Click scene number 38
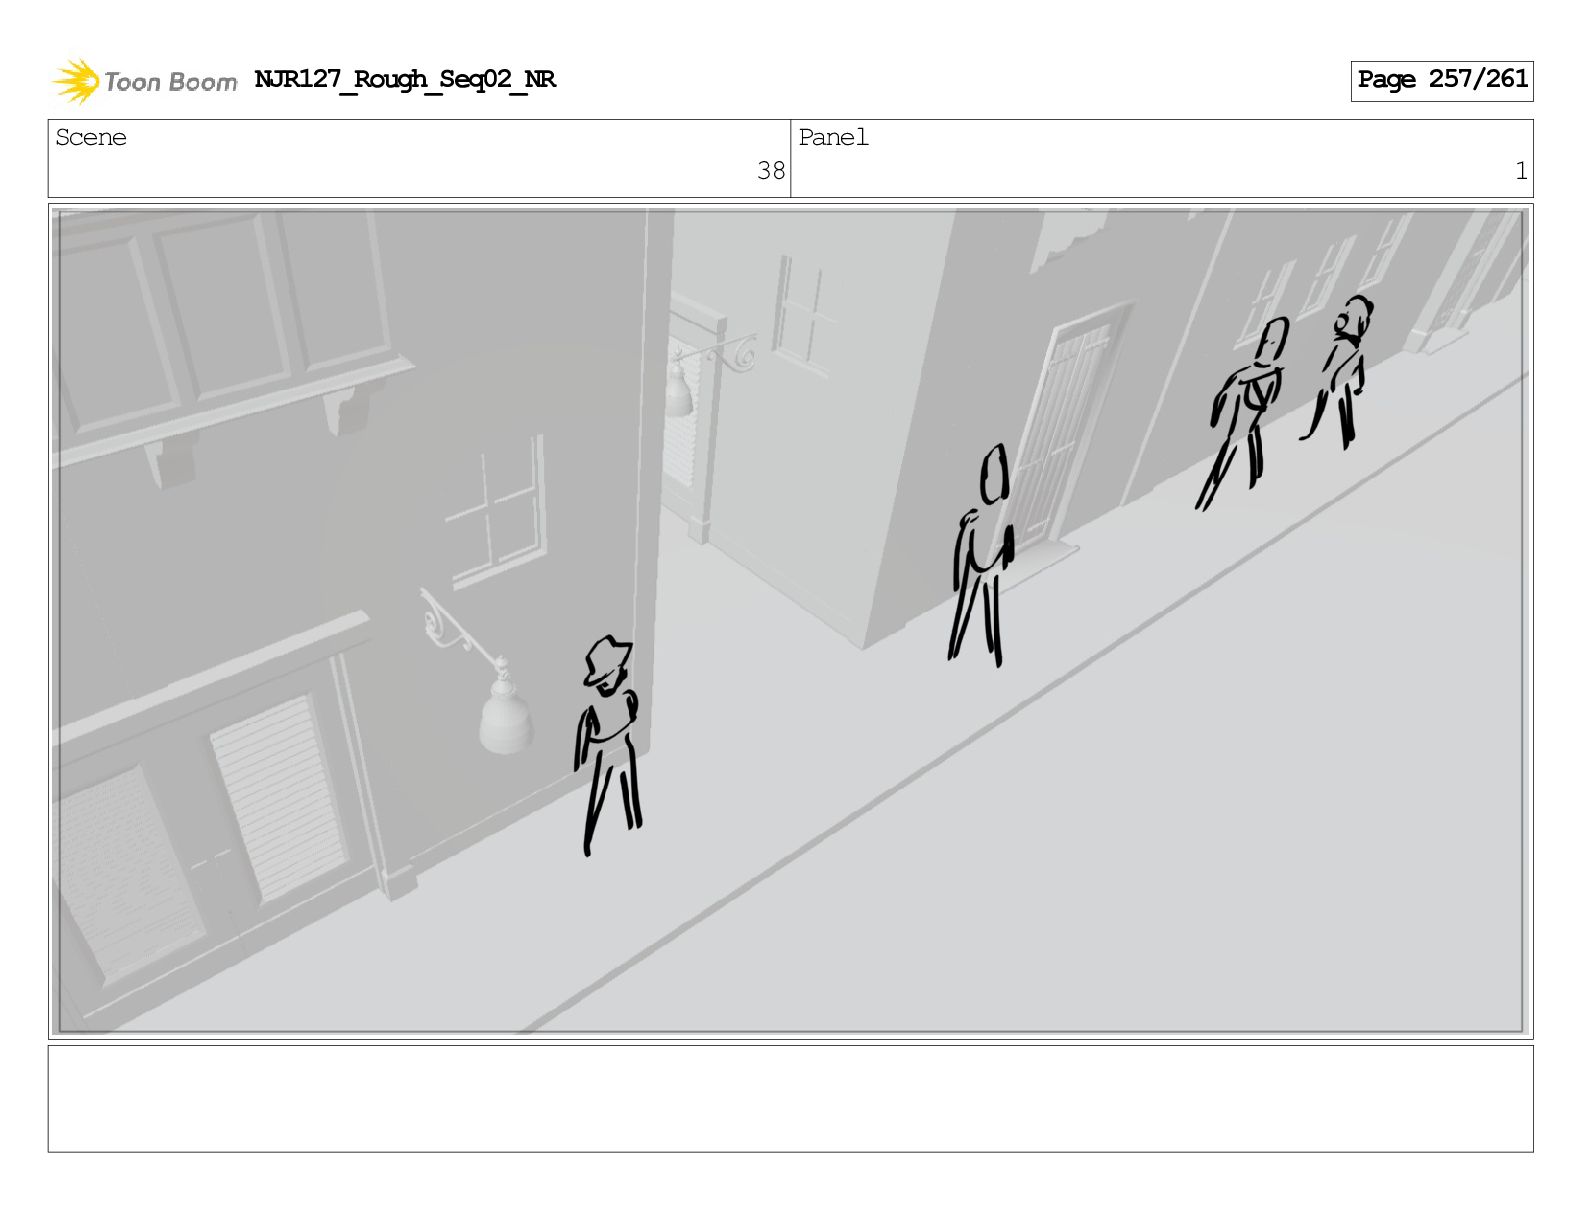The image size is (1584, 1224). [771, 171]
